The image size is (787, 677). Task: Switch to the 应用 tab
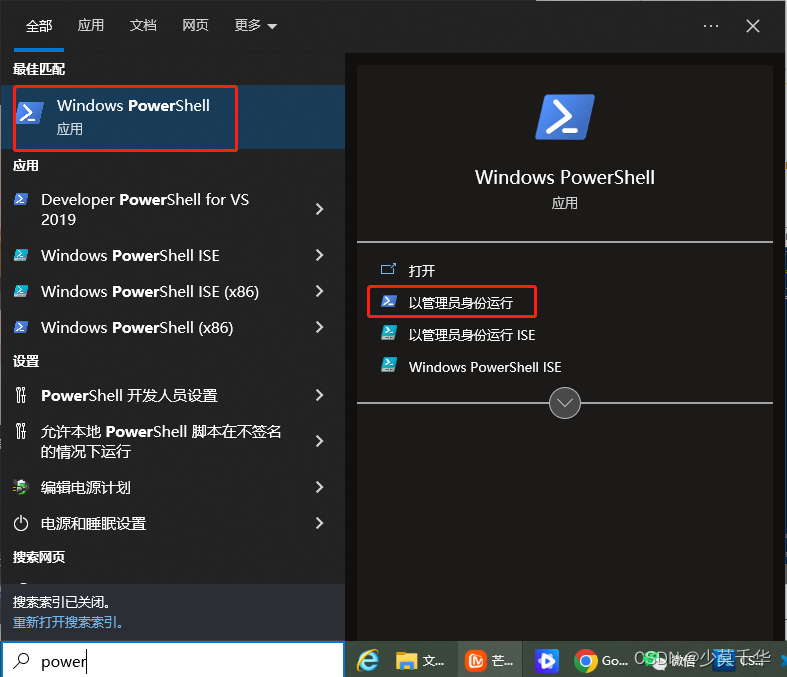click(x=91, y=25)
